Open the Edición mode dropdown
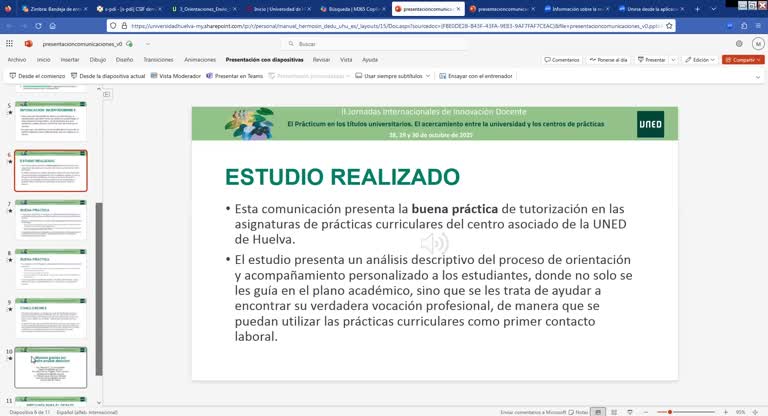The image size is (768, 416). 700,60
